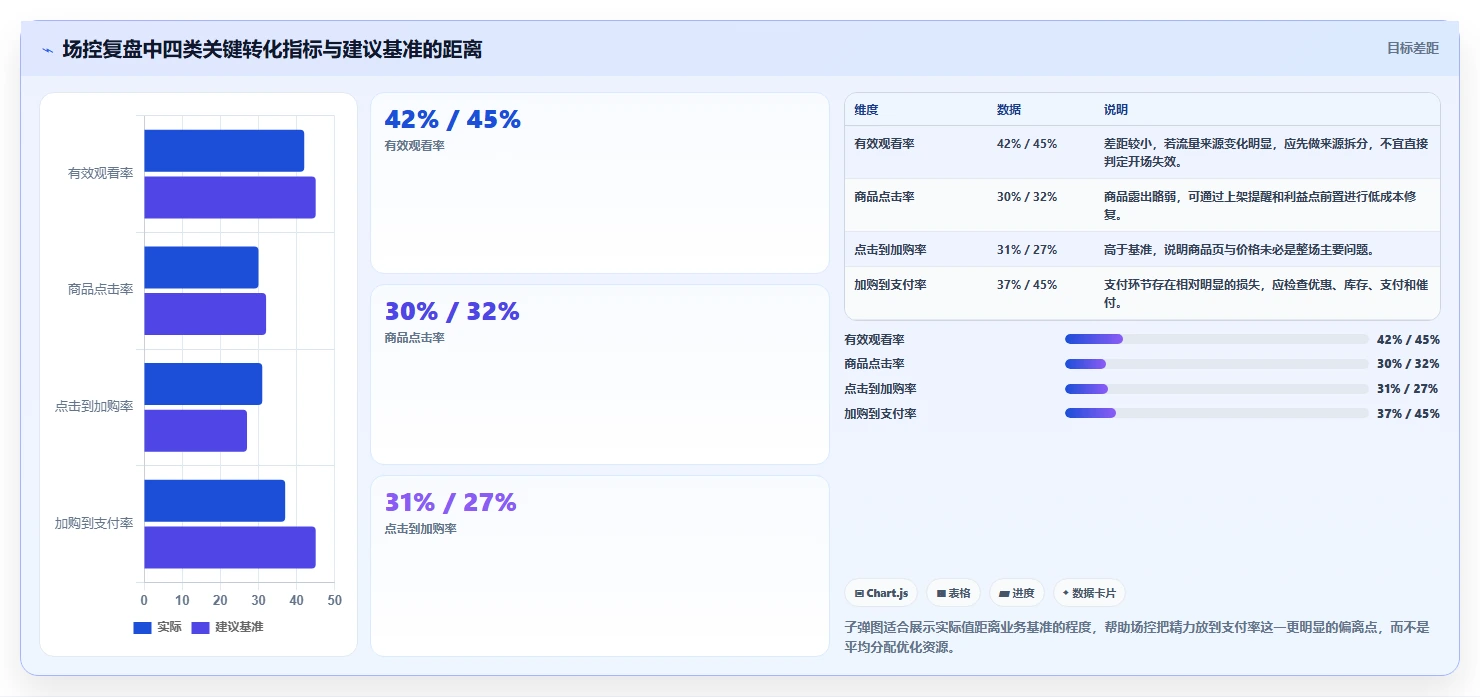The width and height of the screenshot is (1480, 697).
Task: Open the 31% / 27% 点击到加购率 data card
Action: click(600, 566)
